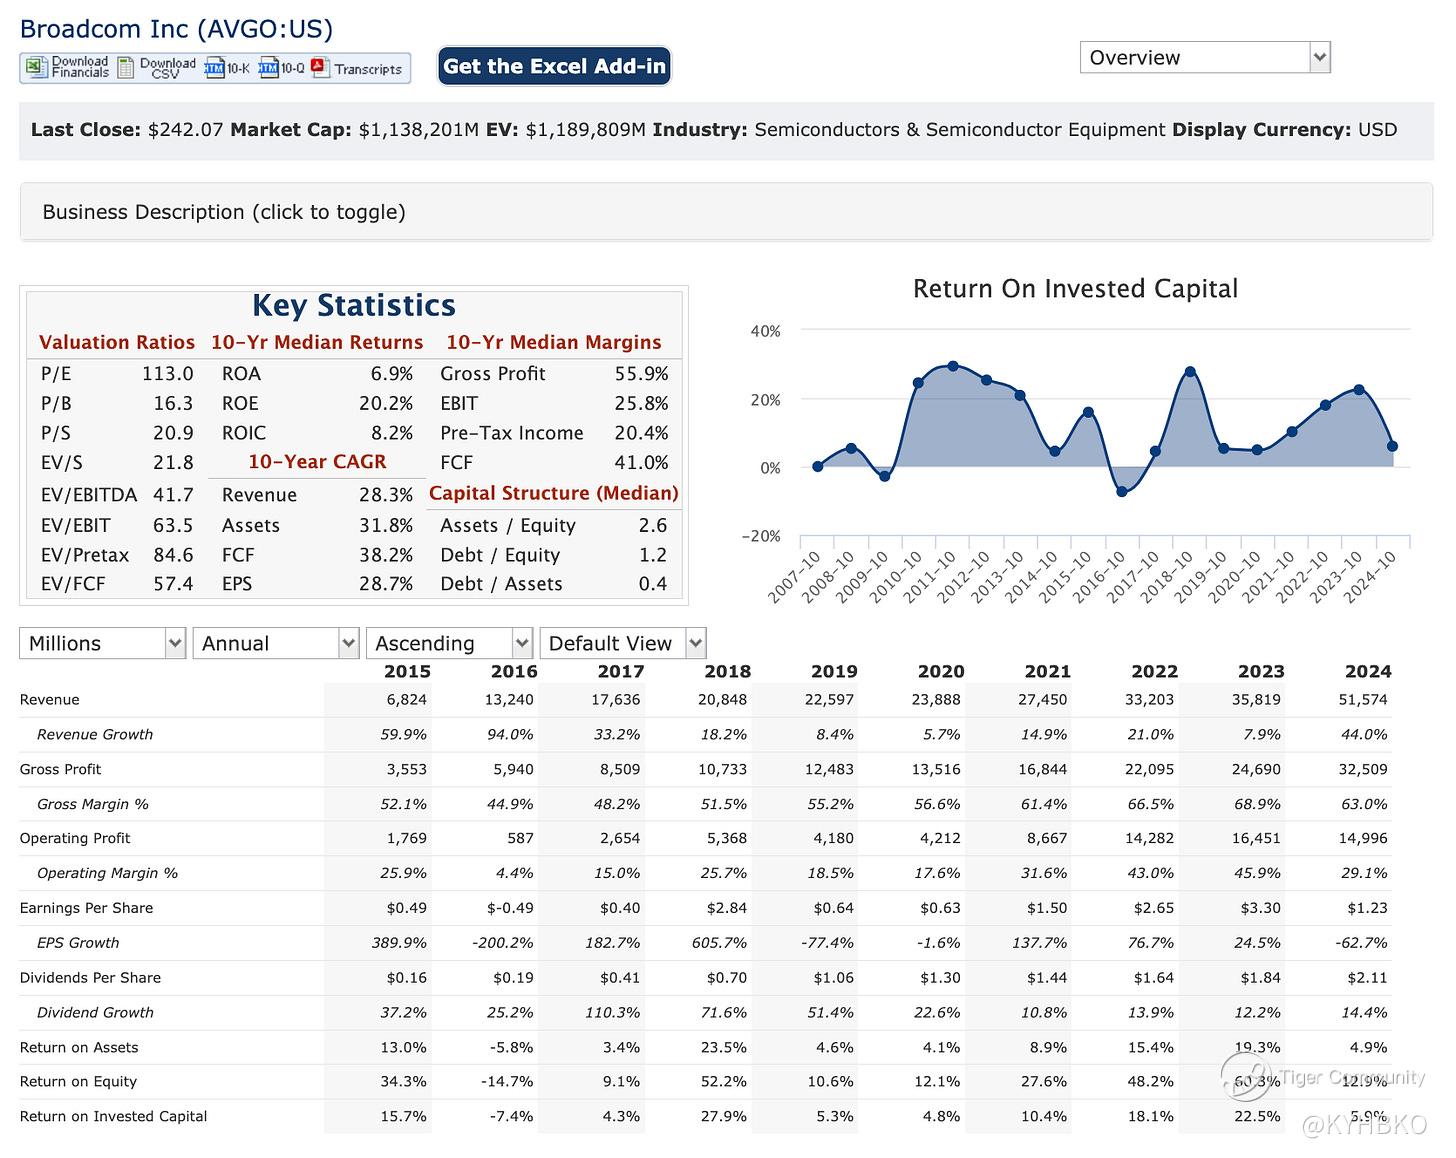Click the 2024-10 chart data point
The height and width of the screenshot is (1158, 1456).
point(1393,447)
